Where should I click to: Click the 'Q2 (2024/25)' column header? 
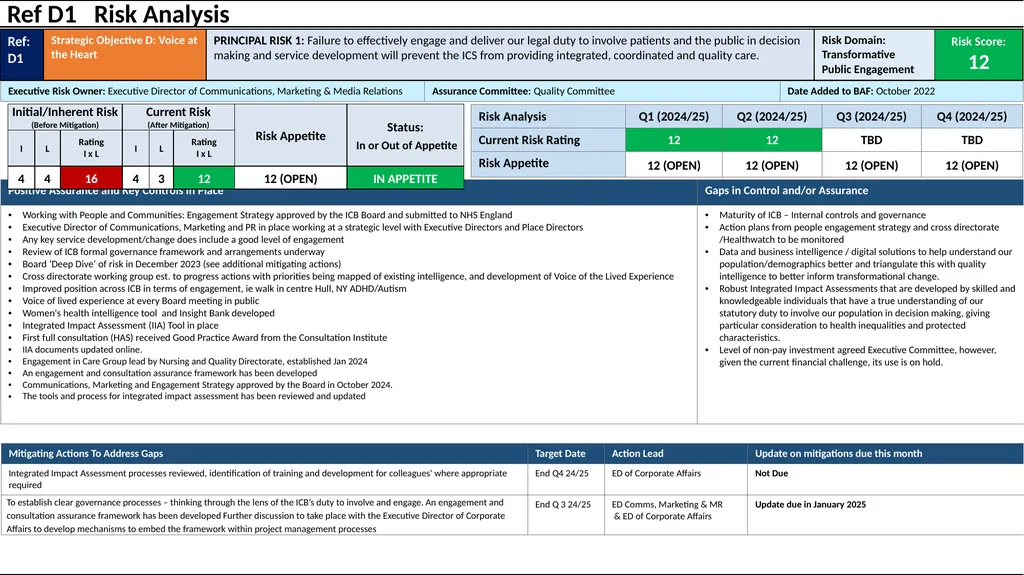772,116
